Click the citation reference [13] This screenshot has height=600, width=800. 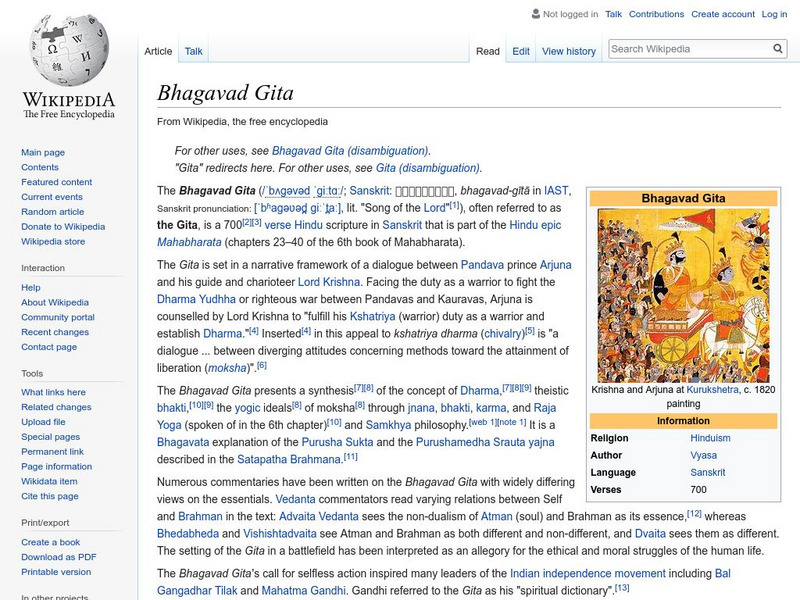(622, 588)
